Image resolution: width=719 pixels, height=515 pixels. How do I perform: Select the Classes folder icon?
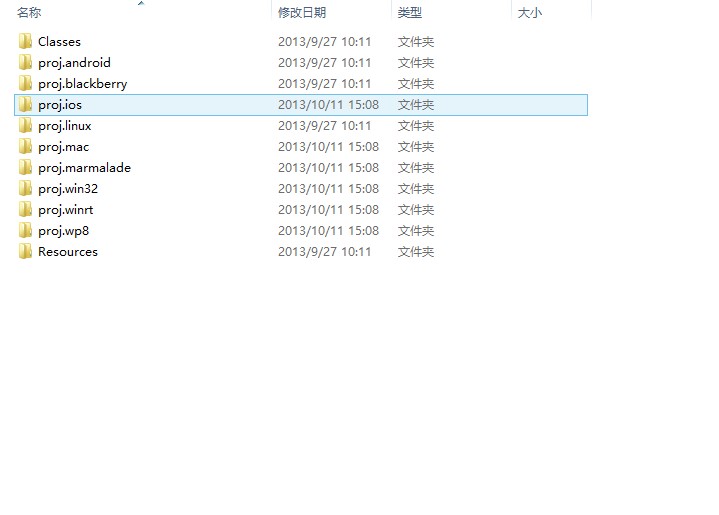point(25,41)
